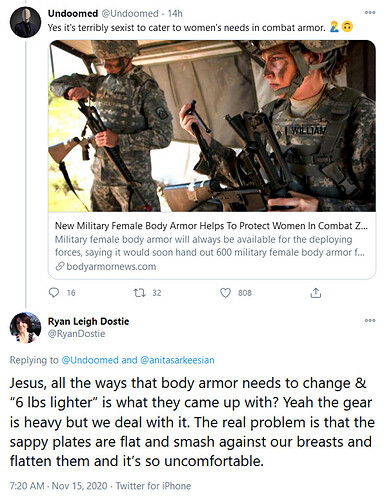The width and height of the screenshot is (386, 499).
Task: Click the 7:20 AM Nov 15, 2020 timestamp
Action: pyautogui.click(x=59, y=486)
